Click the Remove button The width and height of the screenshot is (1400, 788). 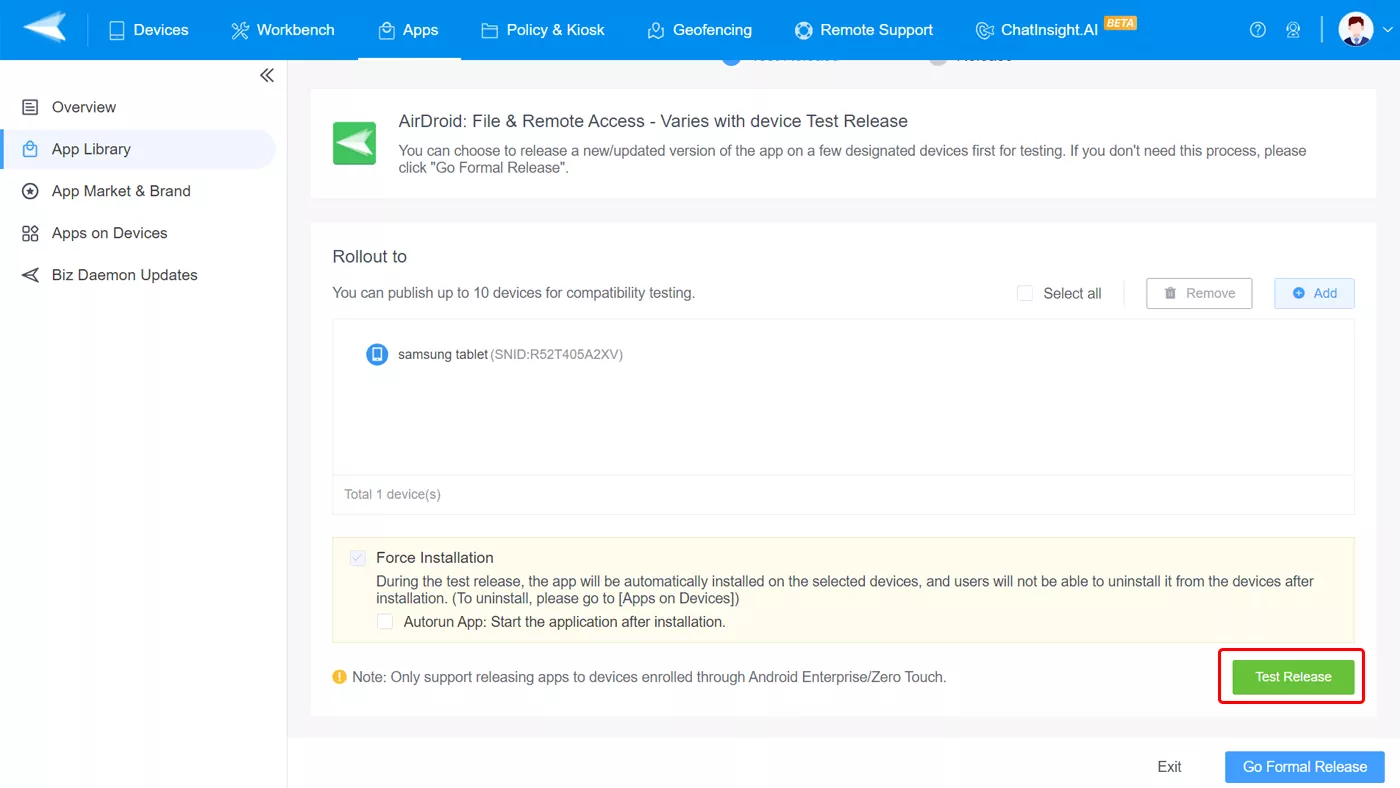point(1199,293)
